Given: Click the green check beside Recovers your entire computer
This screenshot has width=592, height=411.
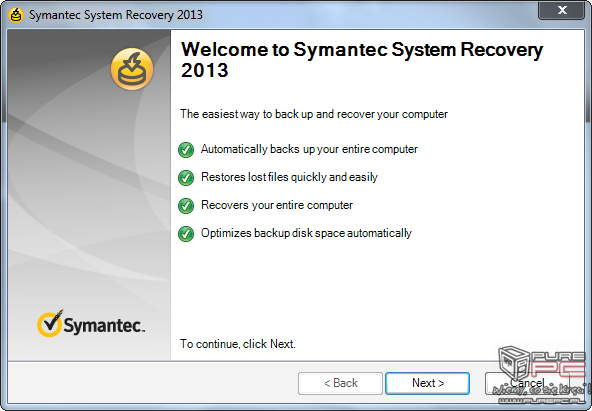Looking at the screenshot, I should [186, 206].
